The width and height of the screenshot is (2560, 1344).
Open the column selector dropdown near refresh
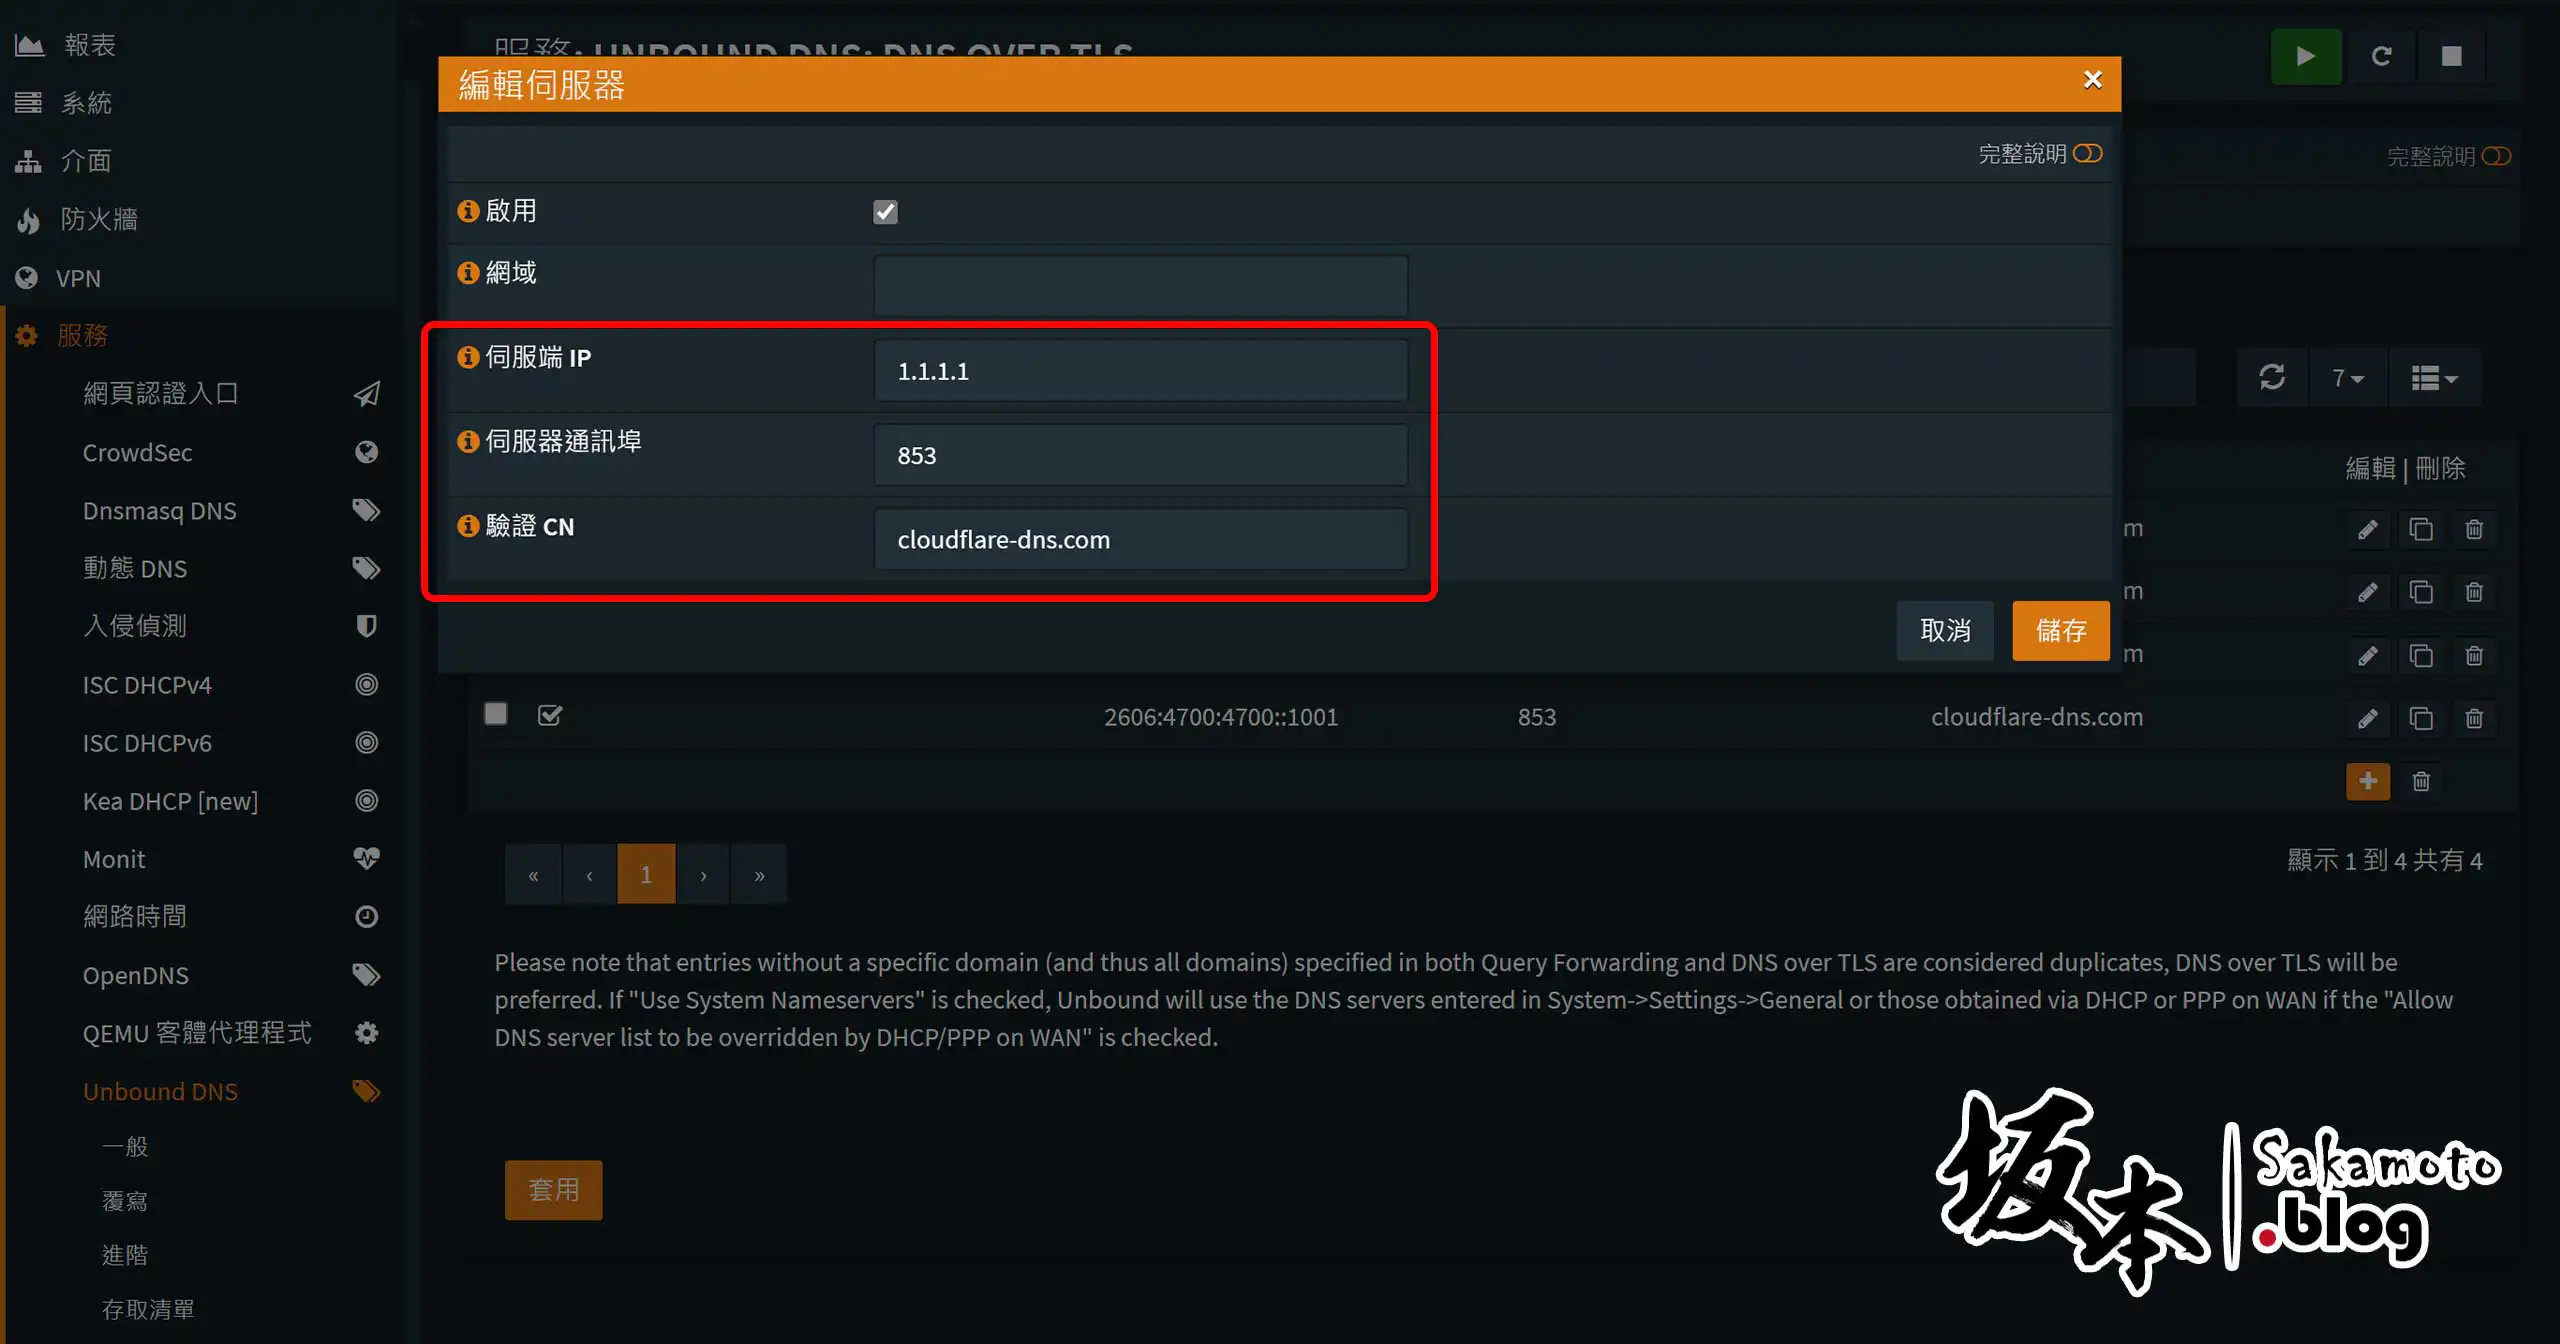[x=2434, y=378]
